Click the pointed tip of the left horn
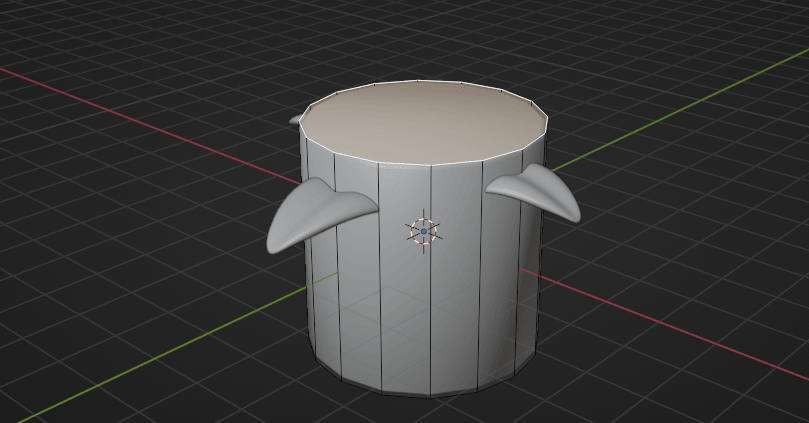The image size is (809, 423). [272, 246]
